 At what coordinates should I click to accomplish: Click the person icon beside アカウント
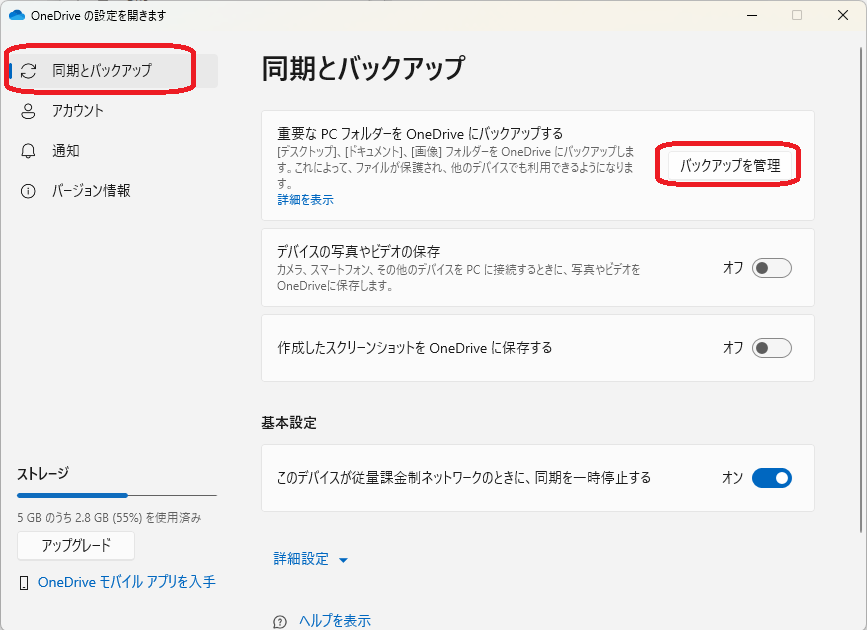point(28,111)
